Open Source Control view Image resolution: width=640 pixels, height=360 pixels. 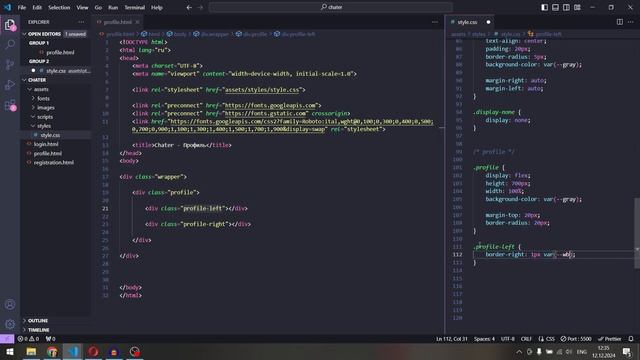click(10, 64)
